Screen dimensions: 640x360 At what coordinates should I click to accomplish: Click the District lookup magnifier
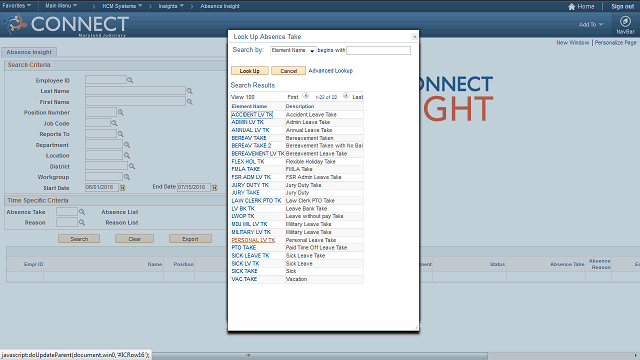click(x=132, y=166)
